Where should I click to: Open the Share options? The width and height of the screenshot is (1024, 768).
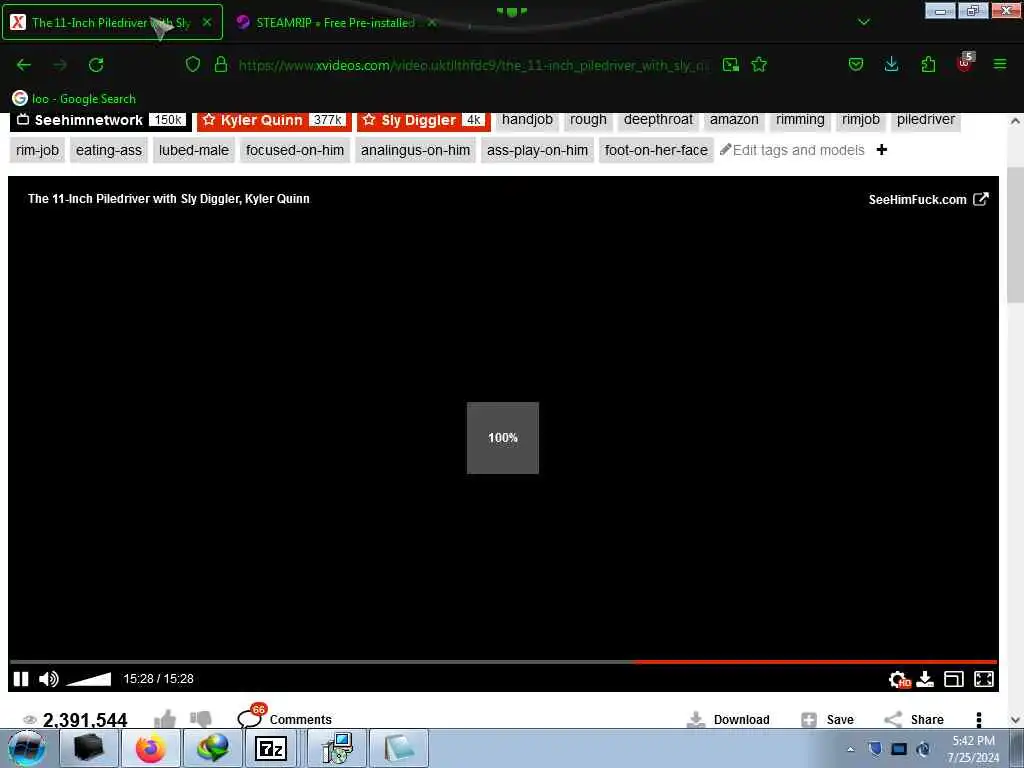(x=914, y=720)
